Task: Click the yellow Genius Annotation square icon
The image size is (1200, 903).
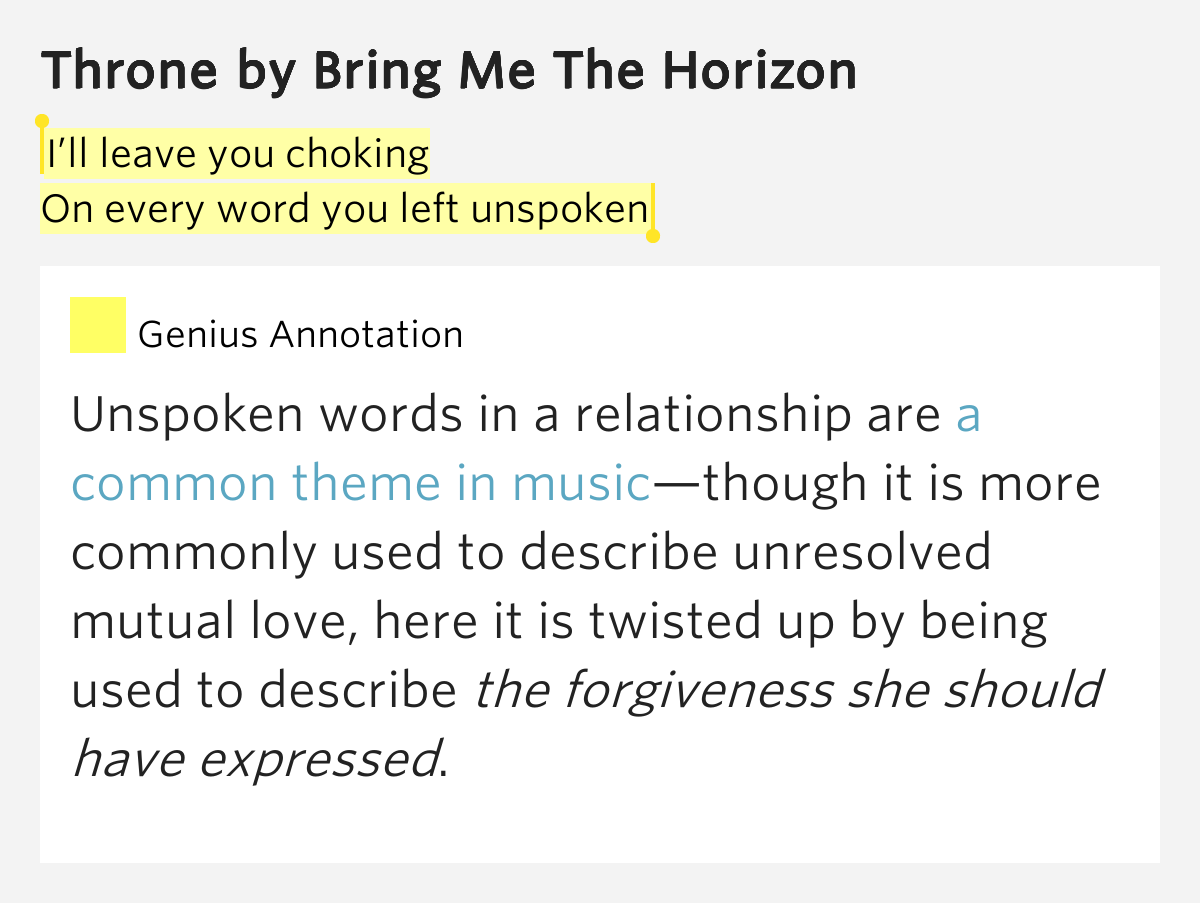Action: point(97,325)
